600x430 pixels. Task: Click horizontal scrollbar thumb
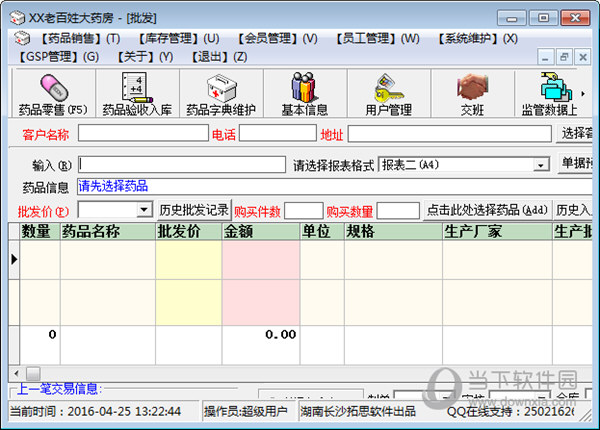tap(33, 373)
